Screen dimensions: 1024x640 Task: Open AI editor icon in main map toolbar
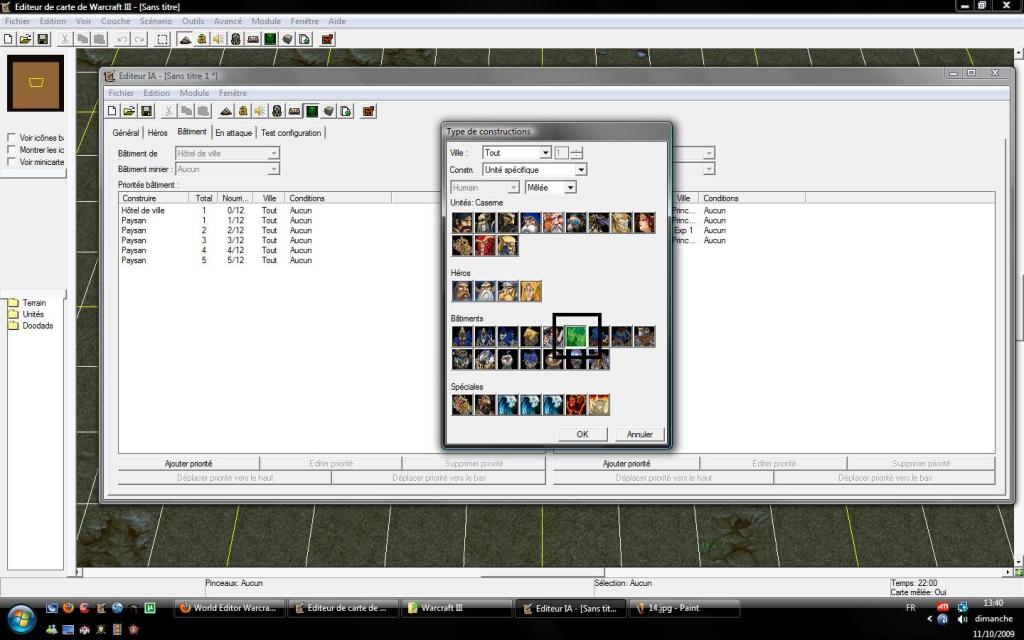270,39
